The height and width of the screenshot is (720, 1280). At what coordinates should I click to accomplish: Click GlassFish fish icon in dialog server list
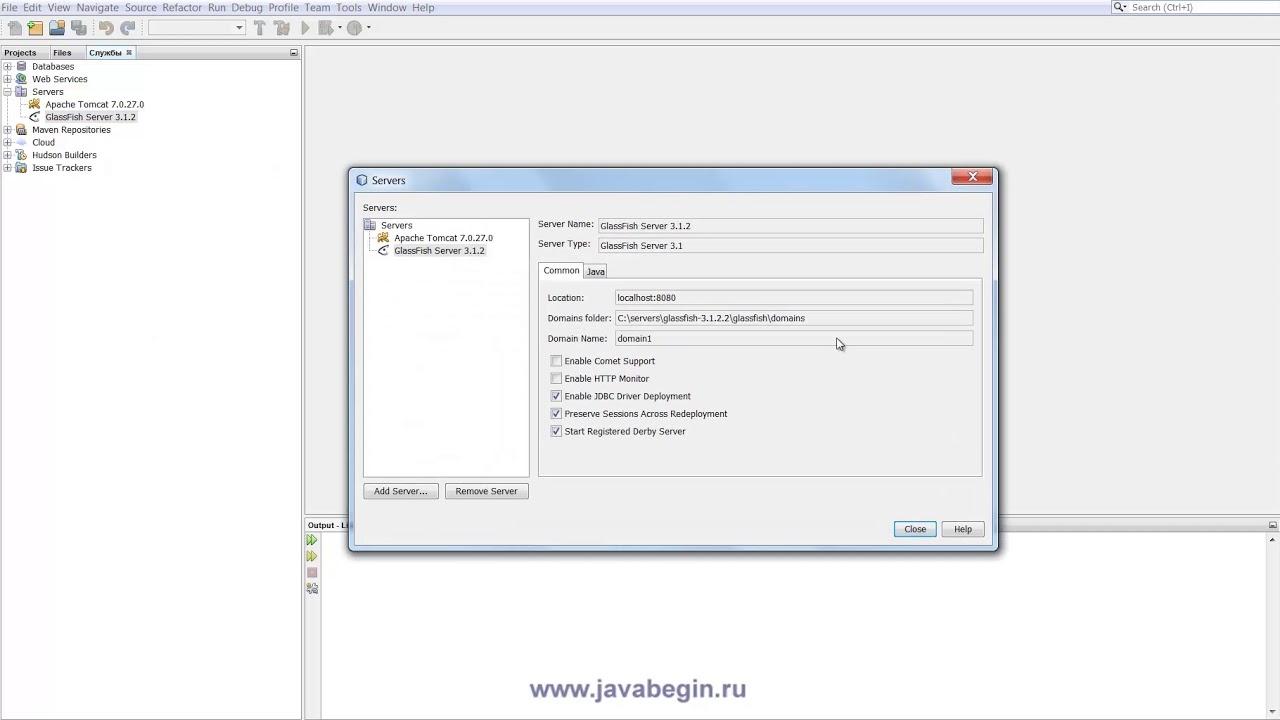(384, 251)
